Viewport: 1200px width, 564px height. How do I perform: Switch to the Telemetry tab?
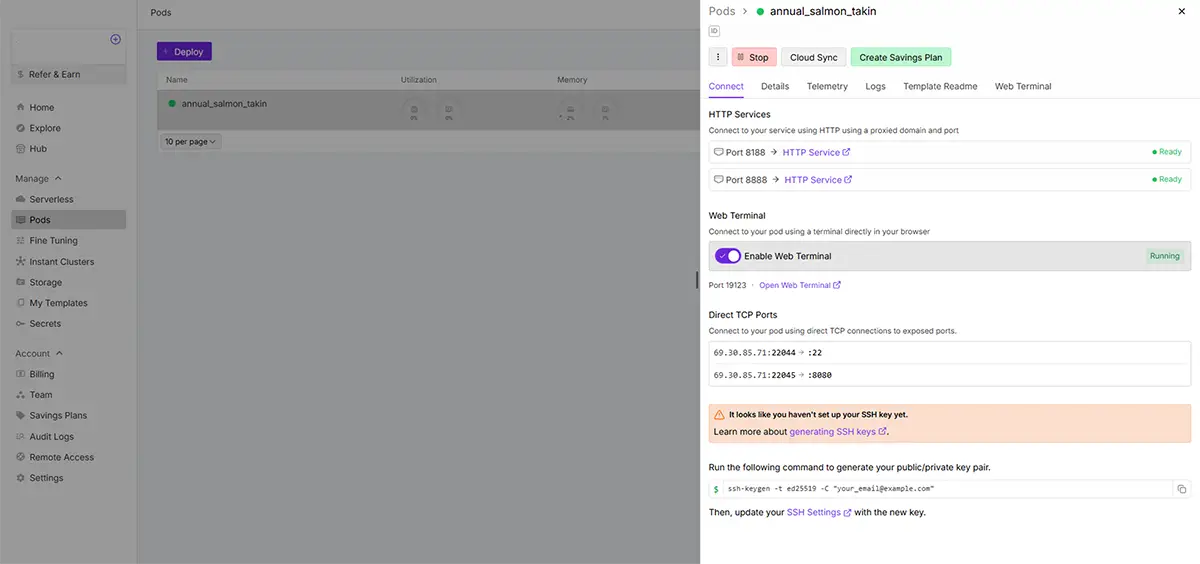coord(827,87)
